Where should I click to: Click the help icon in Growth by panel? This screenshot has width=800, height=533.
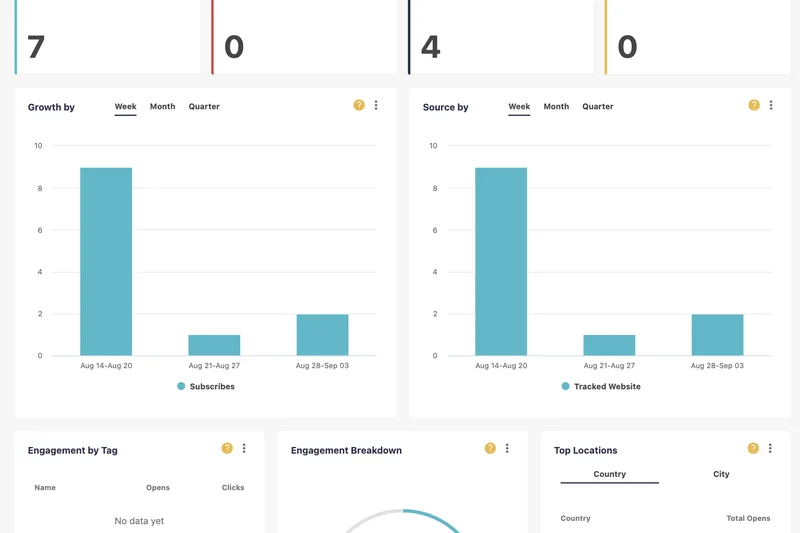[x=359, y=105]
